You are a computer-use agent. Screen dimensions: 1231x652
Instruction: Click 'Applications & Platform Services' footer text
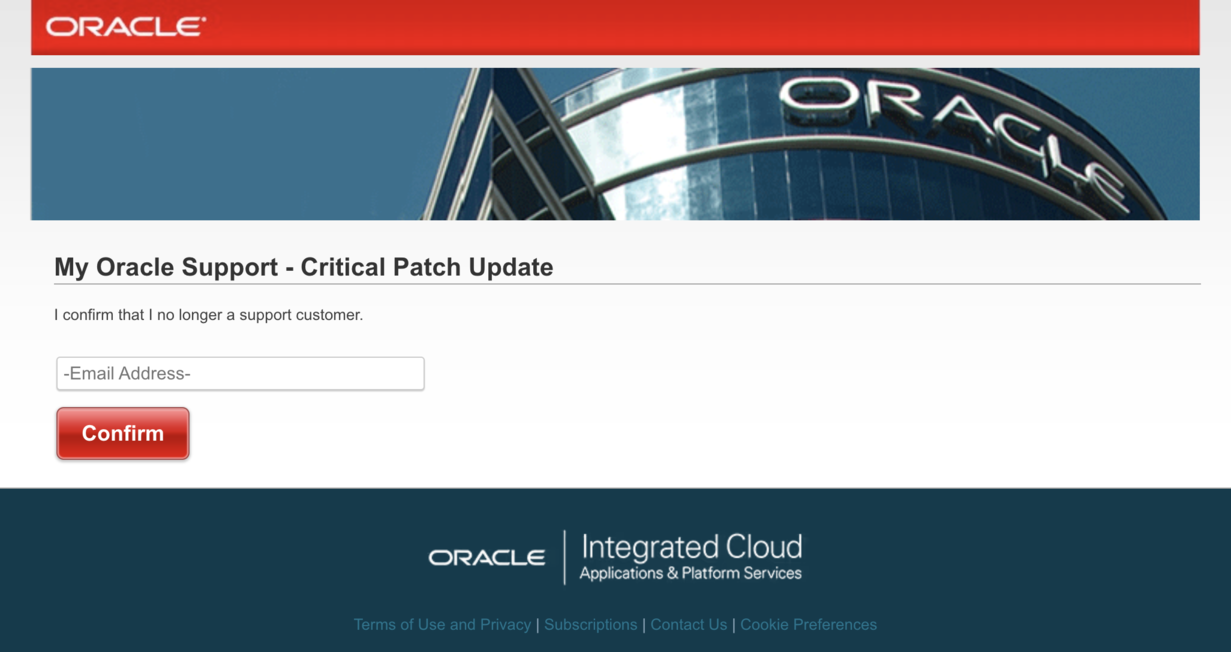(x=691, y=573)
